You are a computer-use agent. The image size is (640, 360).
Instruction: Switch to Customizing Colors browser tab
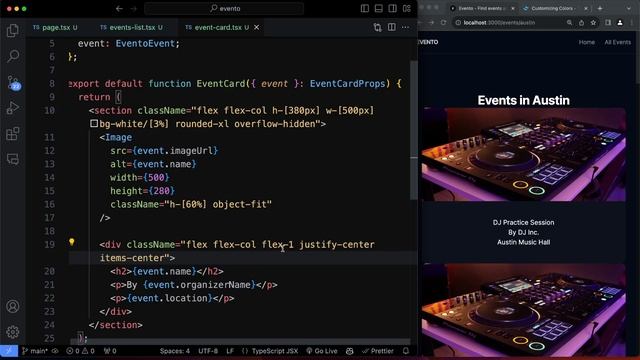(x=553, y=9)
